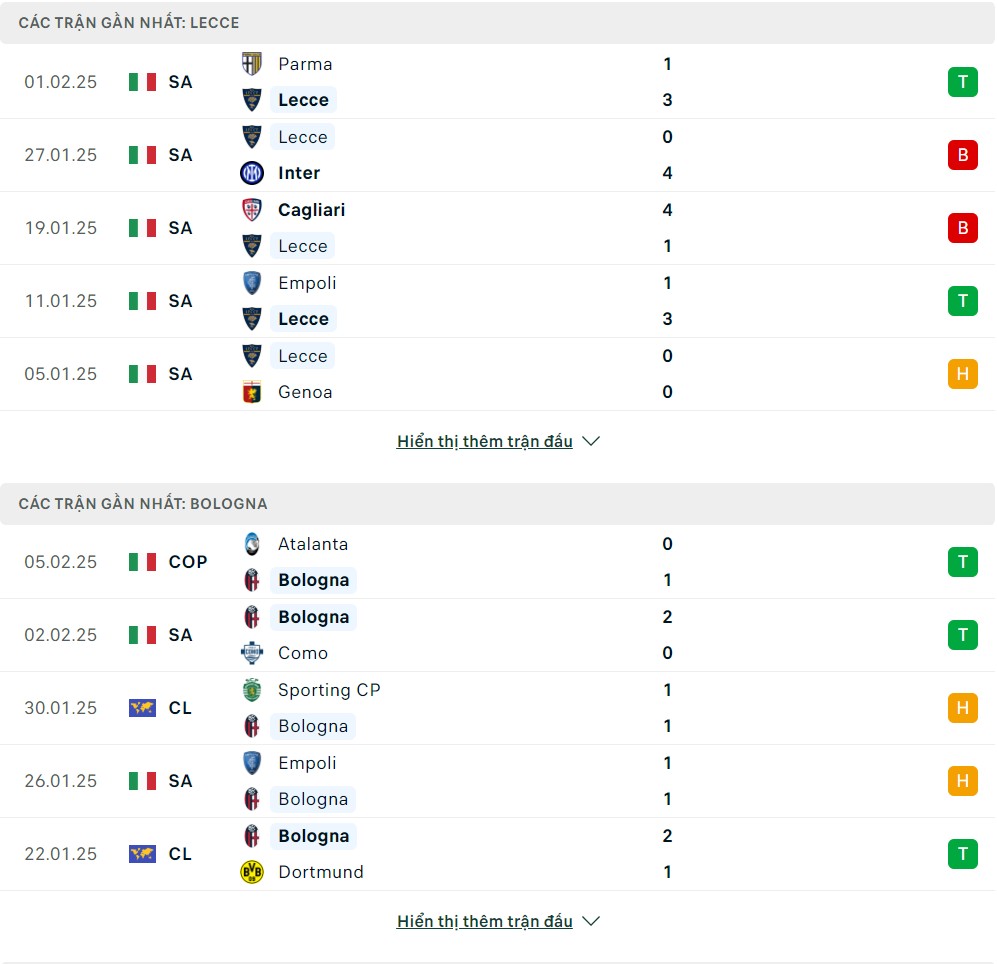Click the Como club logo
The height and width of the screenshot is (964, 997).
coord(252,653)
